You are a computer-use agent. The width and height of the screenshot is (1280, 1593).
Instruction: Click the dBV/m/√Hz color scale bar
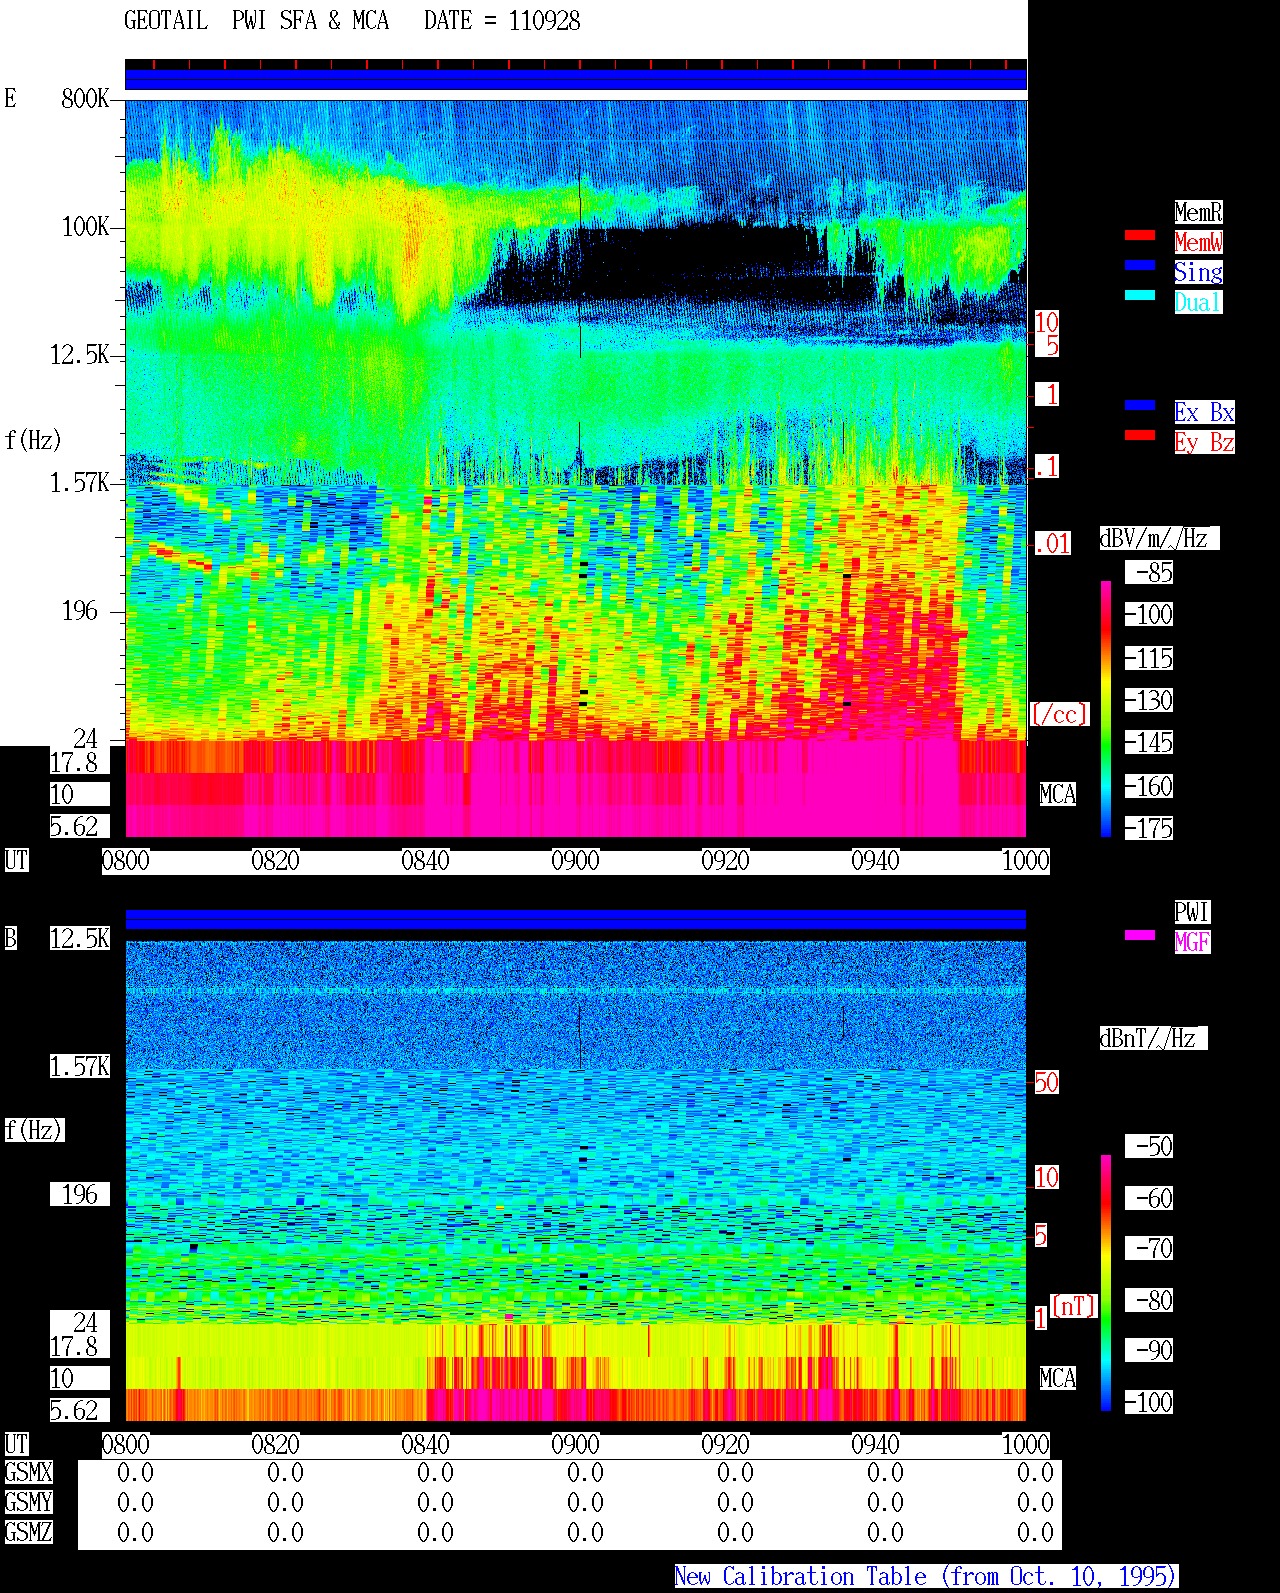[x=1106, y=708]
